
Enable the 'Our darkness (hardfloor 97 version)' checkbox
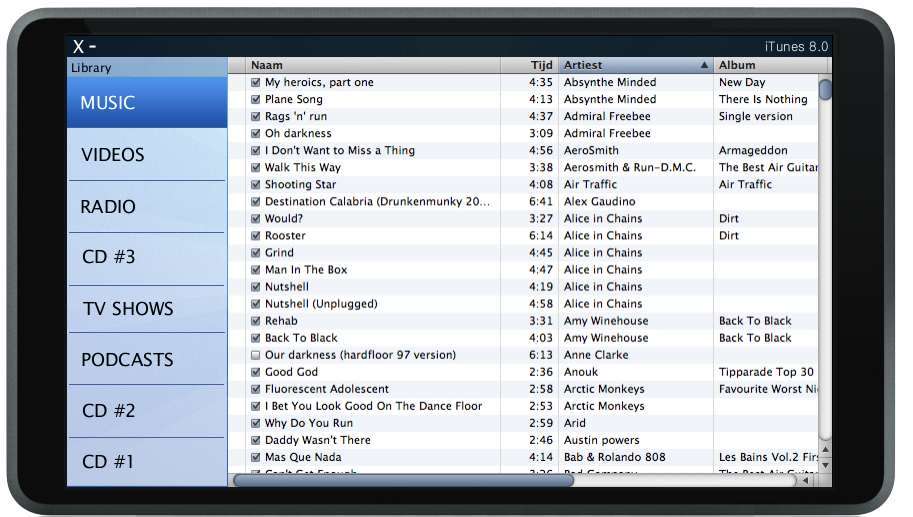point(256,355)
